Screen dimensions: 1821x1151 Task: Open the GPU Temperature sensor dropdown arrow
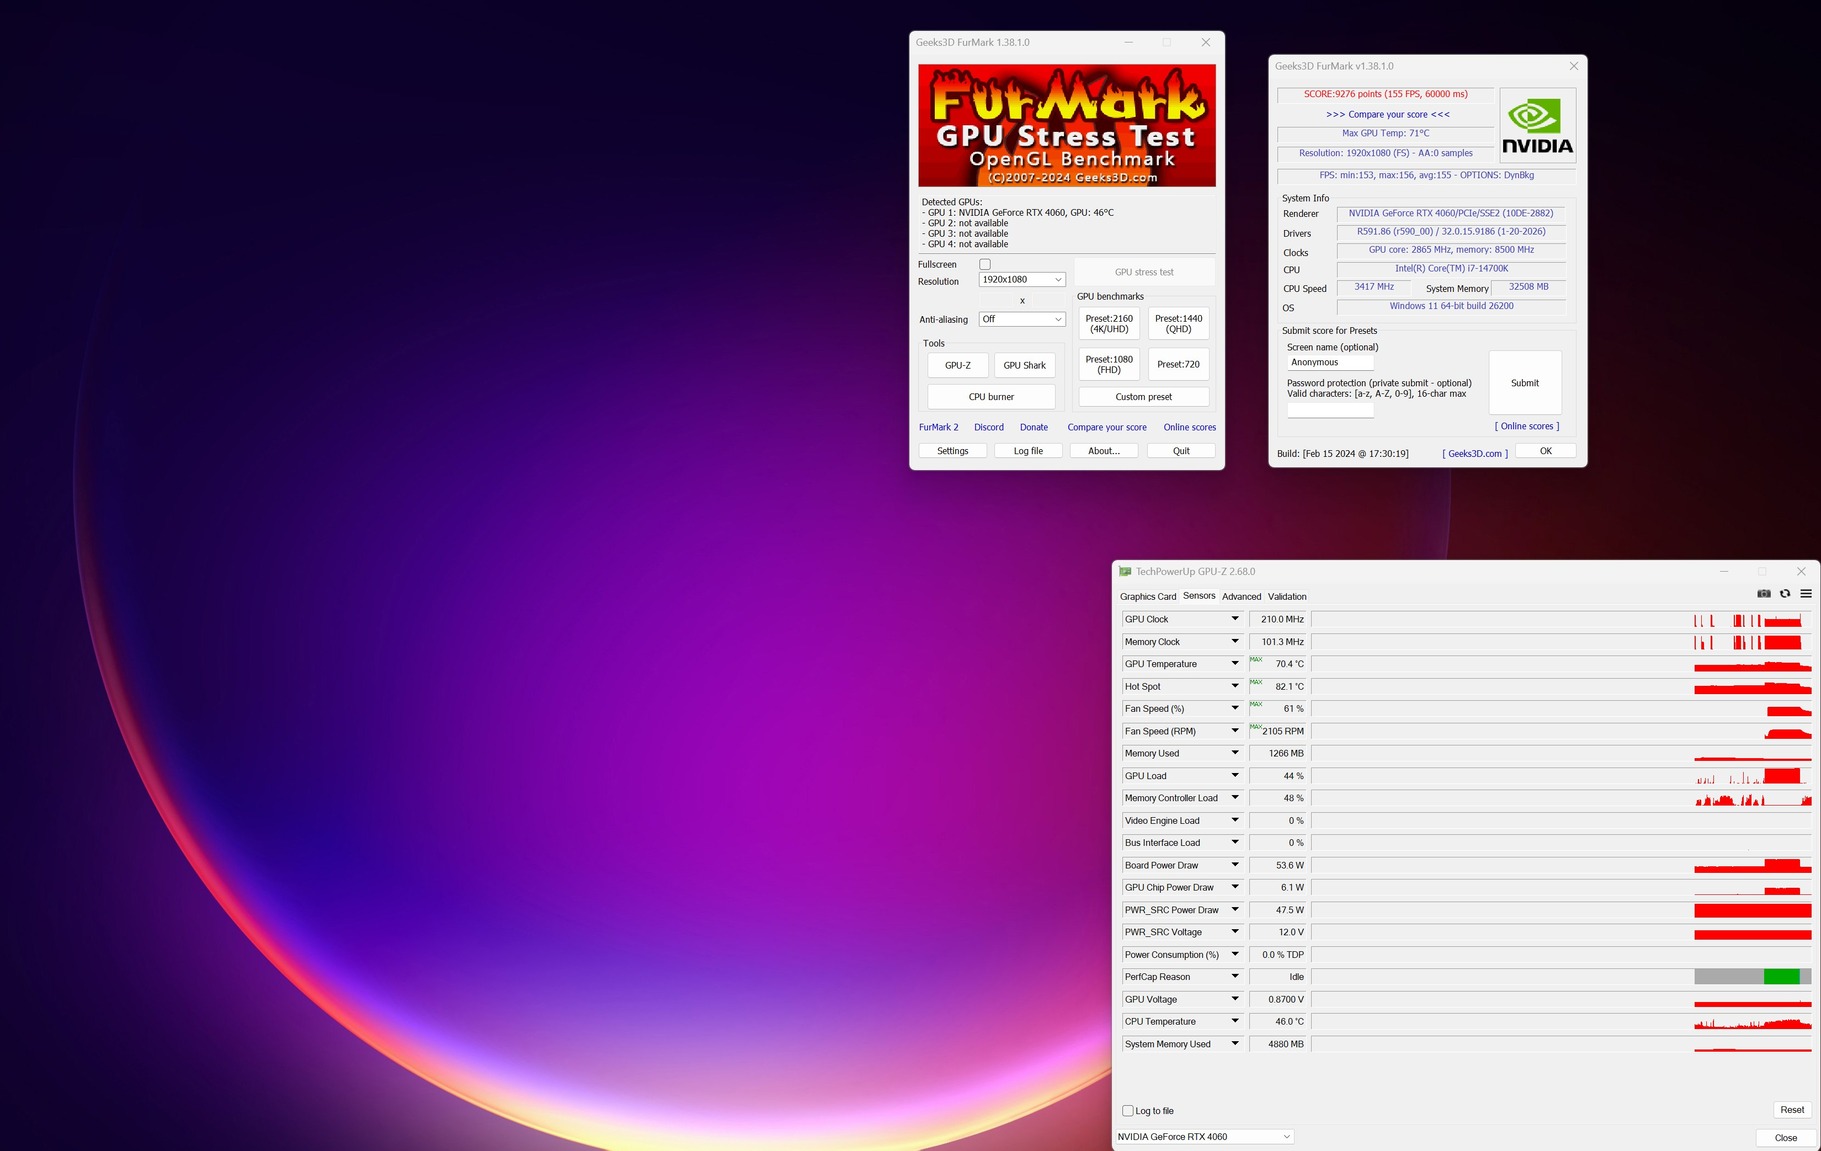[1235, 664]
